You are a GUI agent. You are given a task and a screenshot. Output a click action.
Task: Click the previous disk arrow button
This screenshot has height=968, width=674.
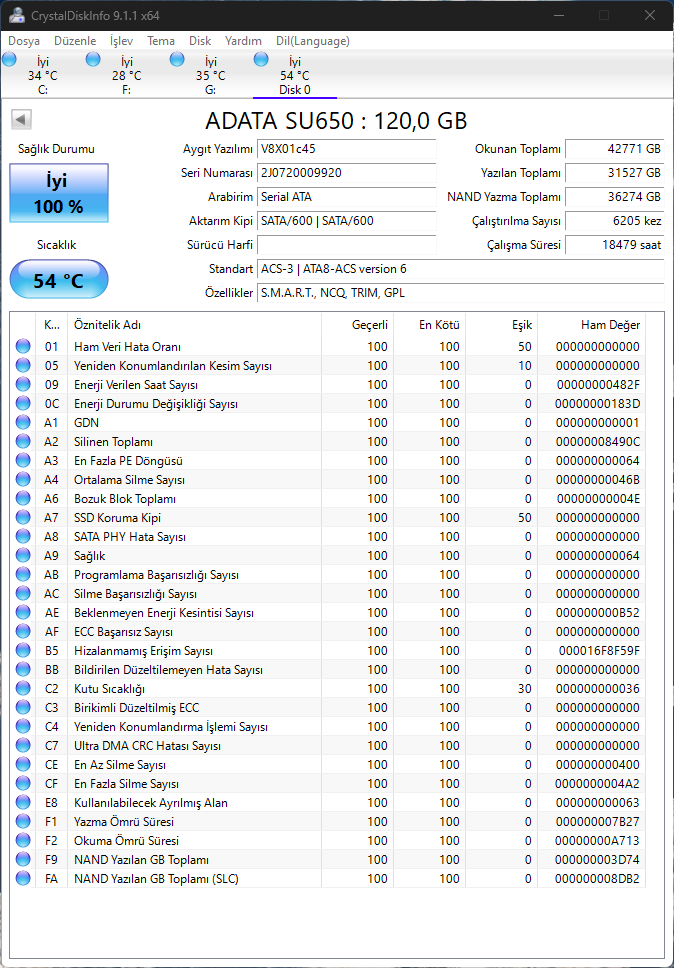click(22, 120)
